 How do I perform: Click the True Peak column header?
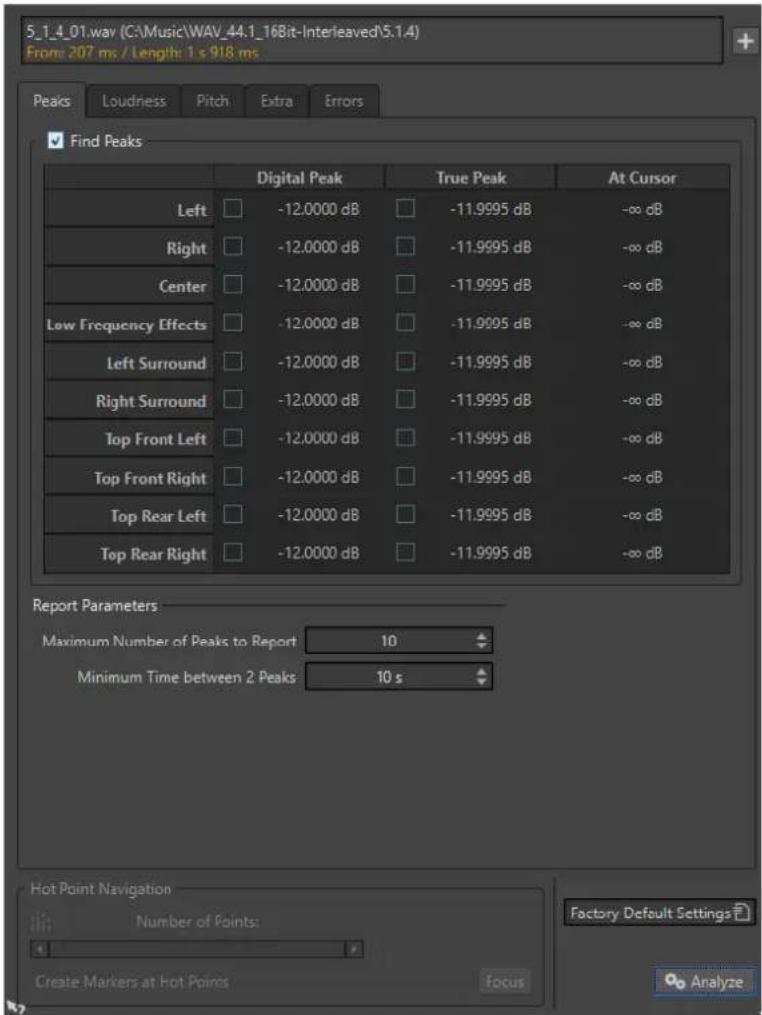click(471, 177)
